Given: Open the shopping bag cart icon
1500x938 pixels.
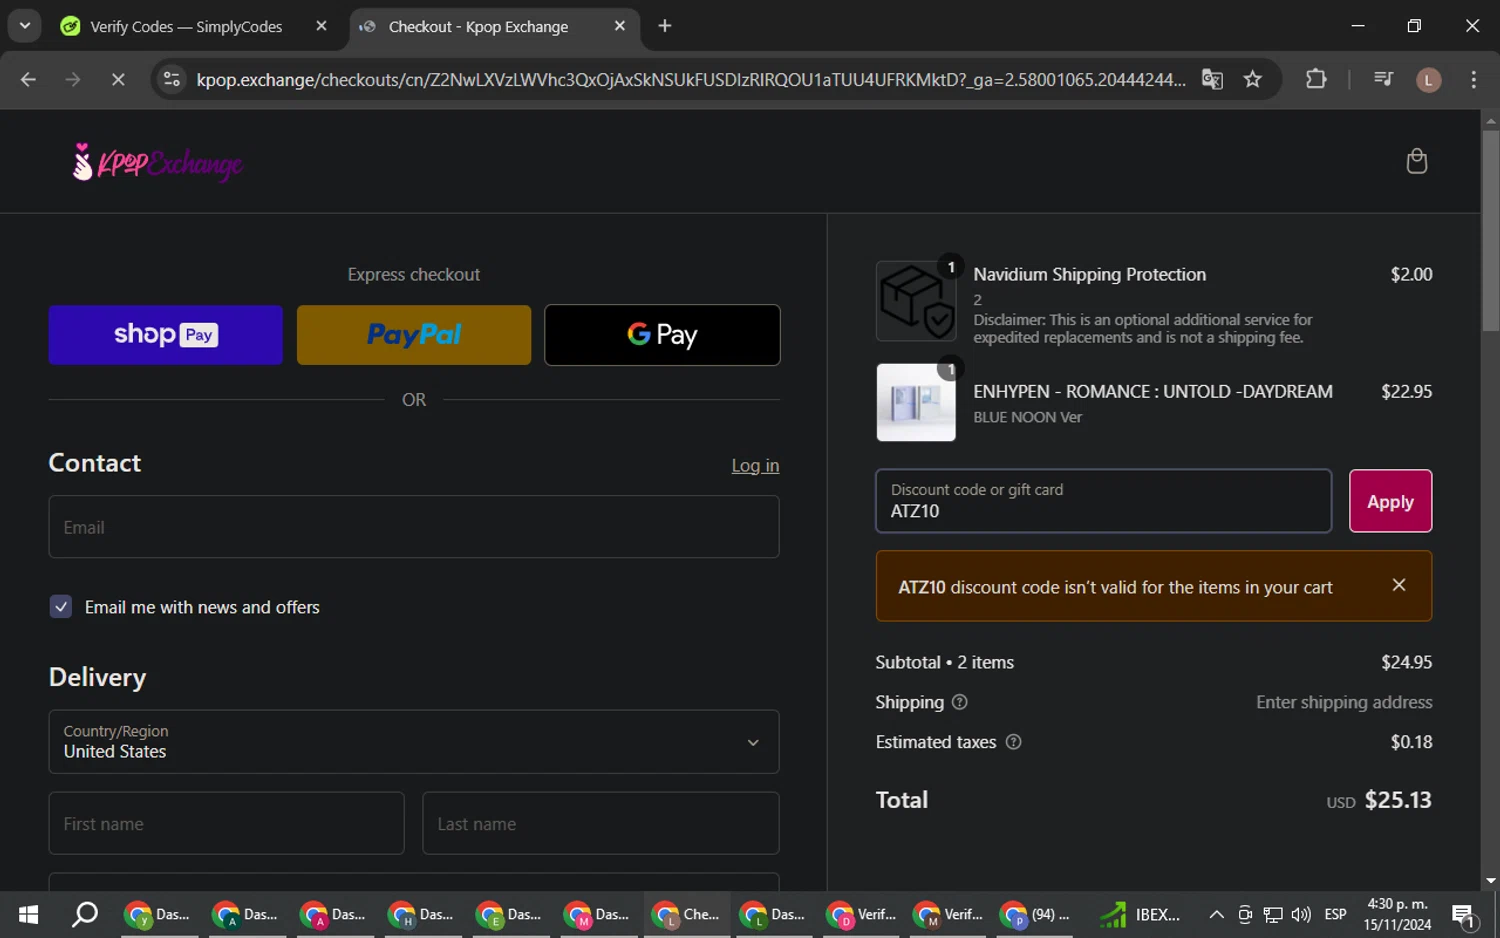Looking at the screenshot, I should (1416, 161).
